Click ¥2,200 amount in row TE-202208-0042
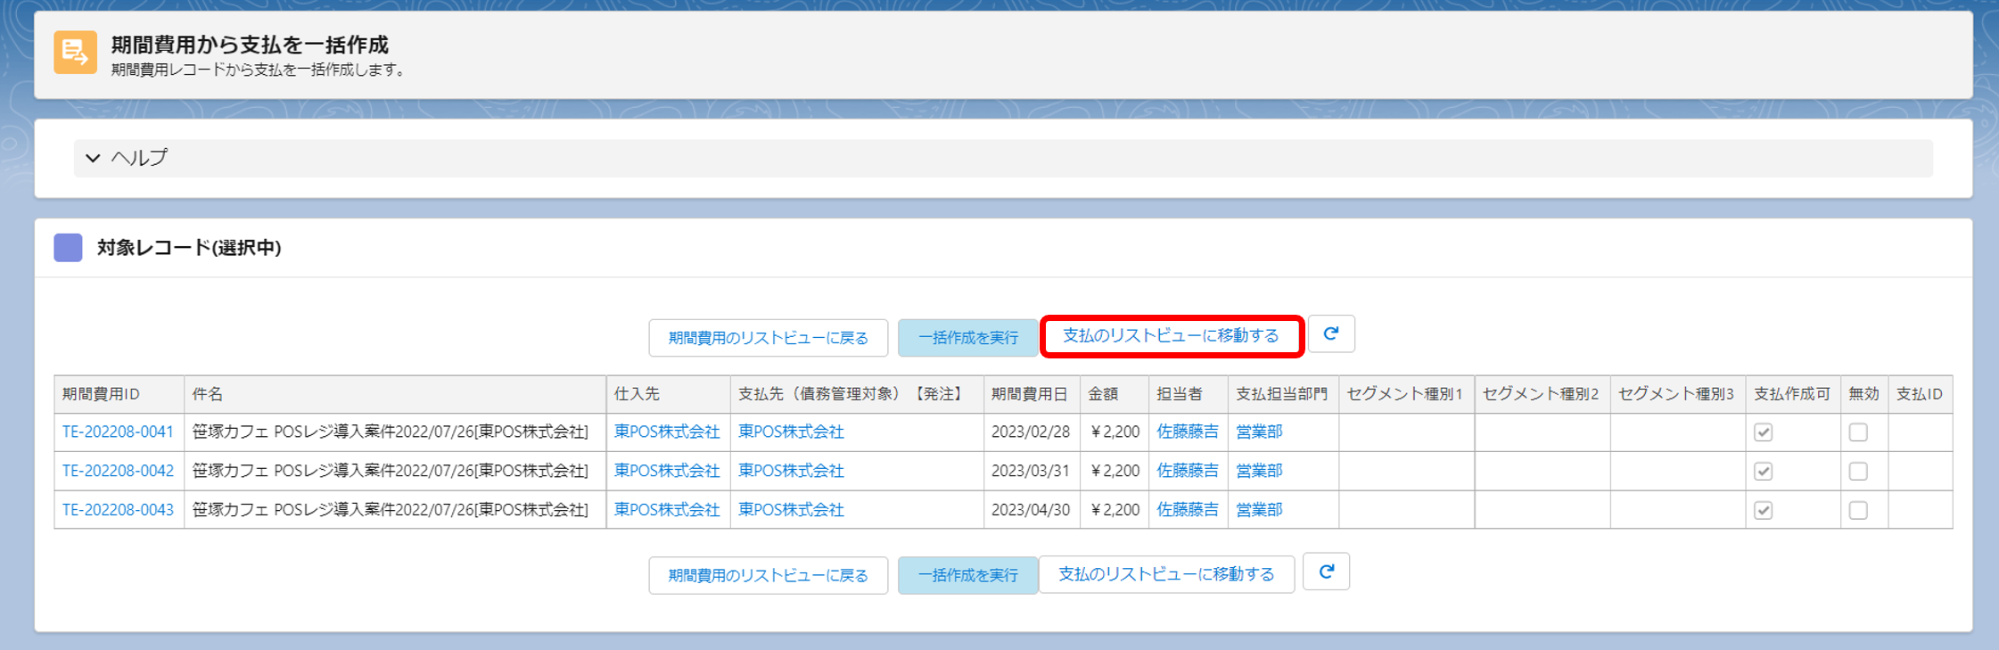This screenshot has height=650, width=1999. (x=1115, y=471)
